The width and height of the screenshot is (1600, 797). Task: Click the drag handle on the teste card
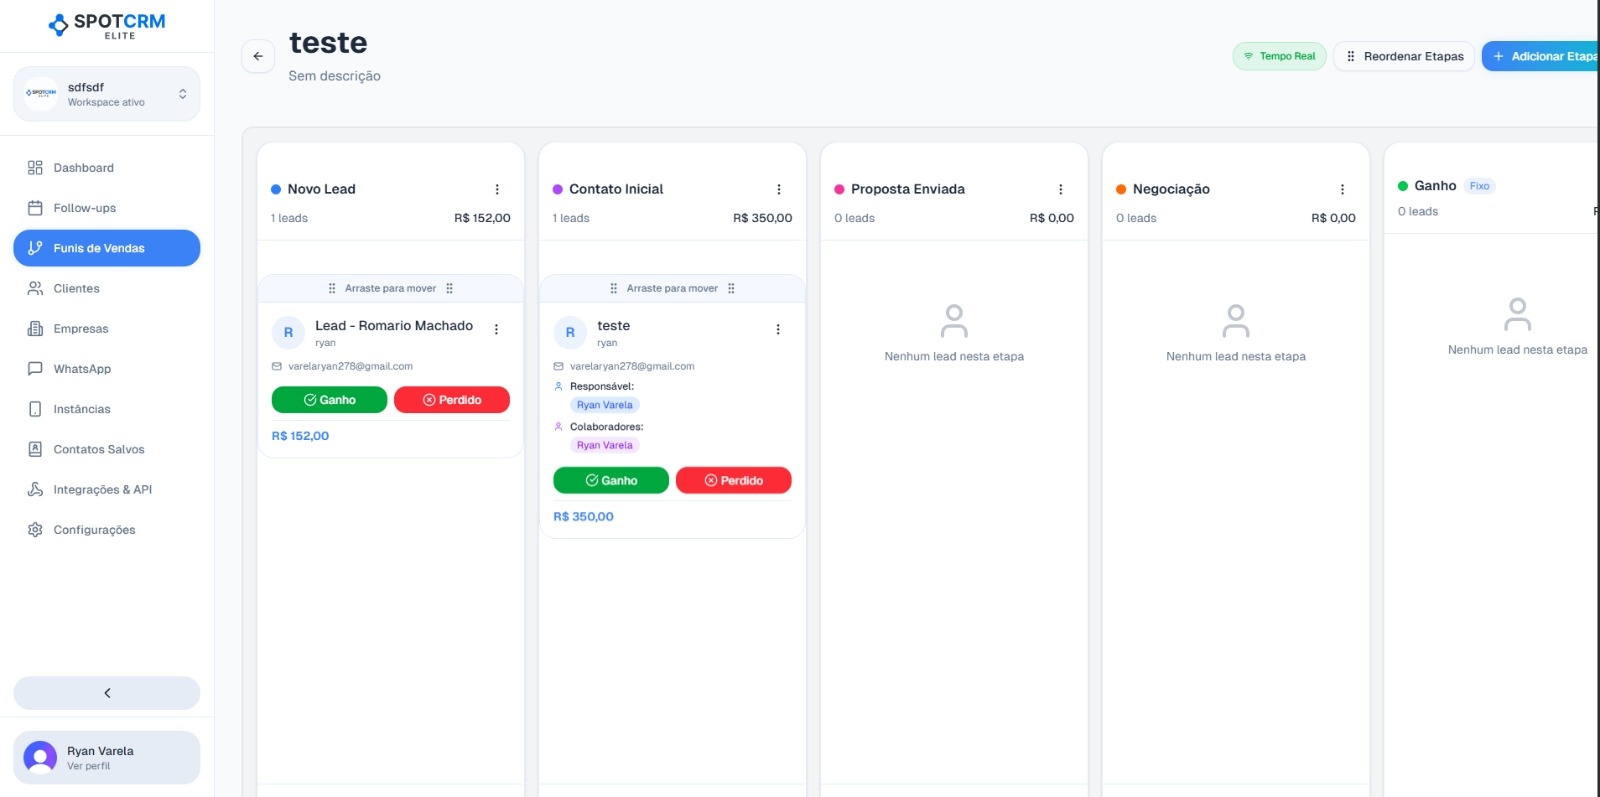click(x=672, y=288)
